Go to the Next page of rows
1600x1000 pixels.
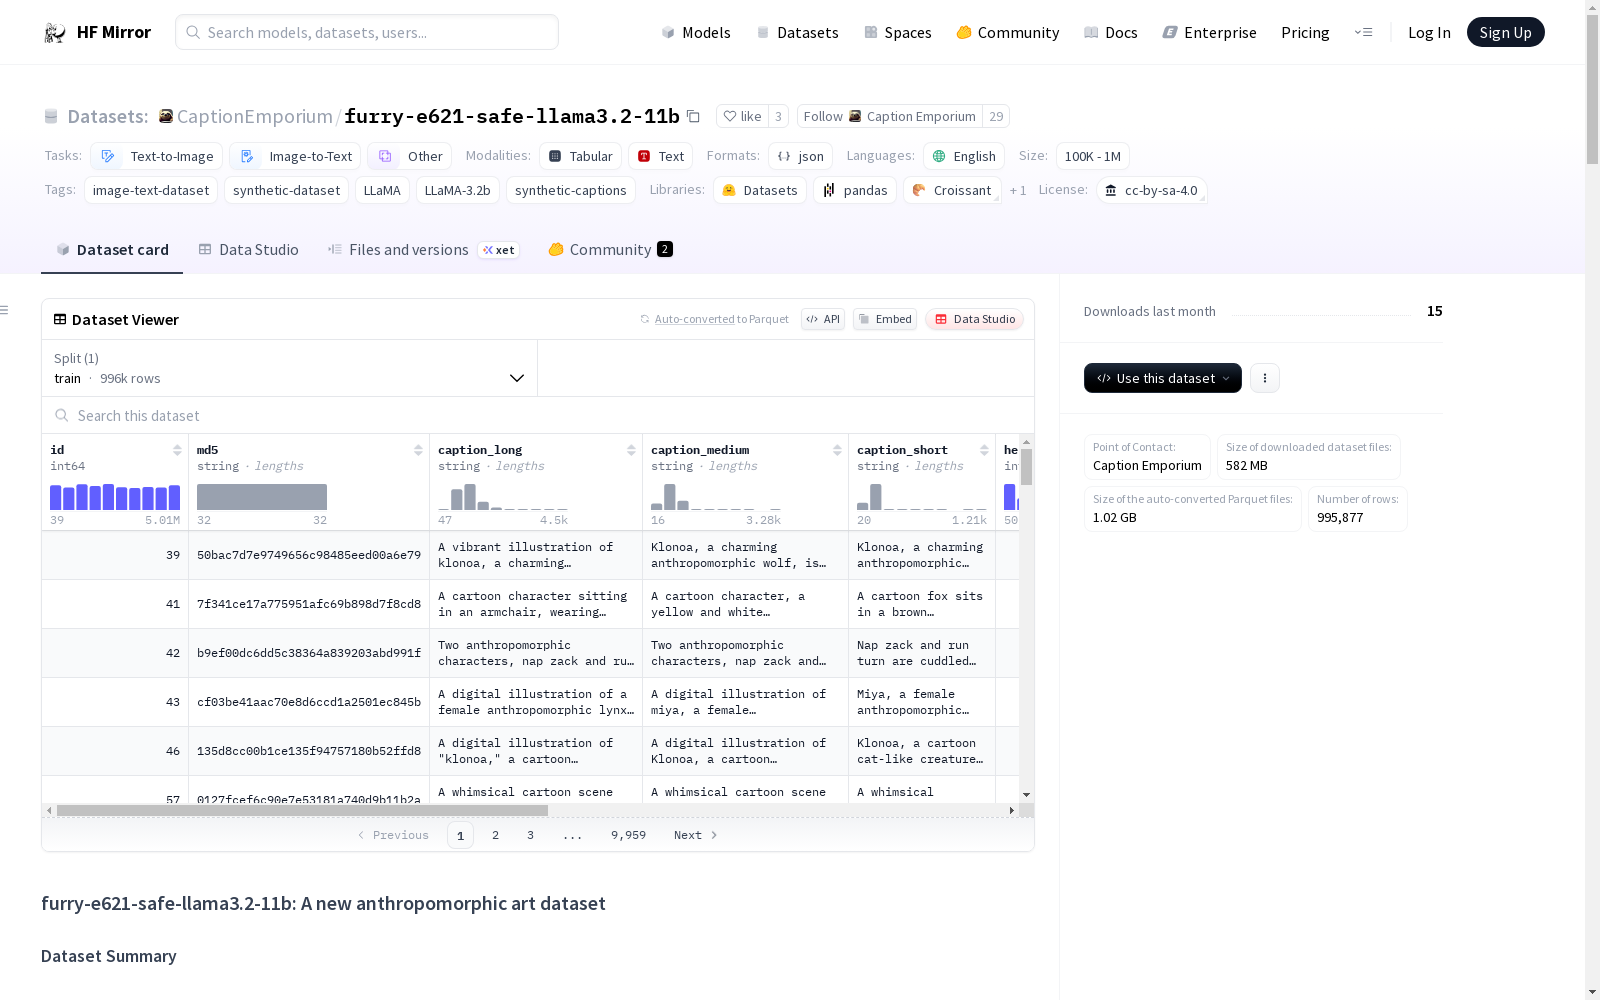click(x=696, y=835)
